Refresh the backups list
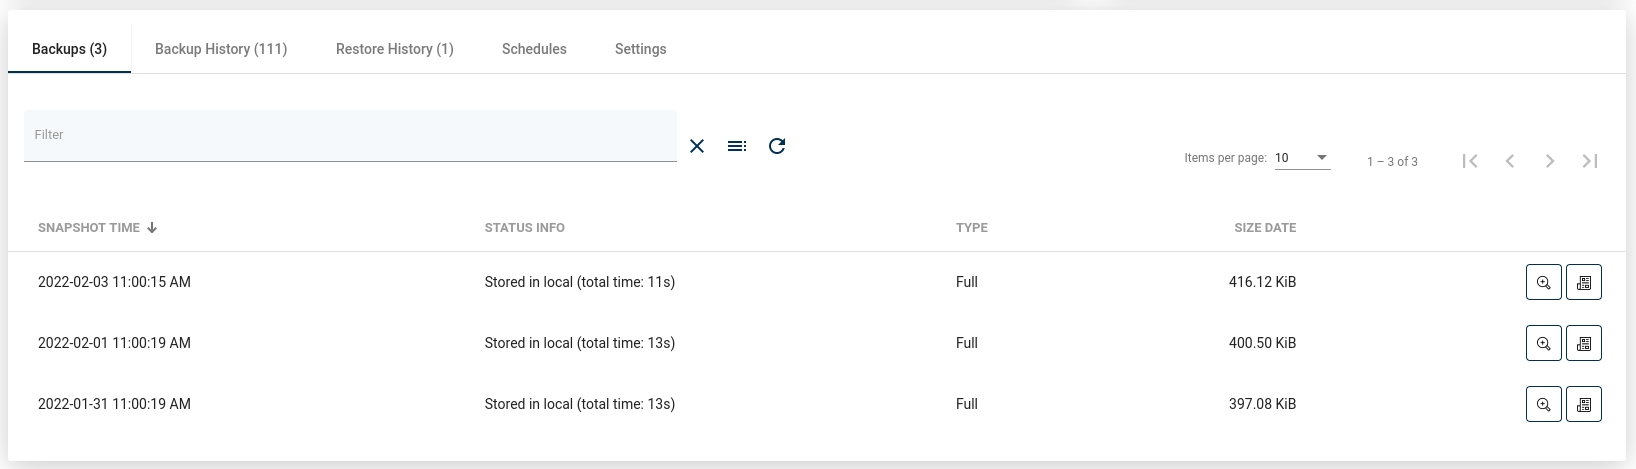 coord(777,146)
